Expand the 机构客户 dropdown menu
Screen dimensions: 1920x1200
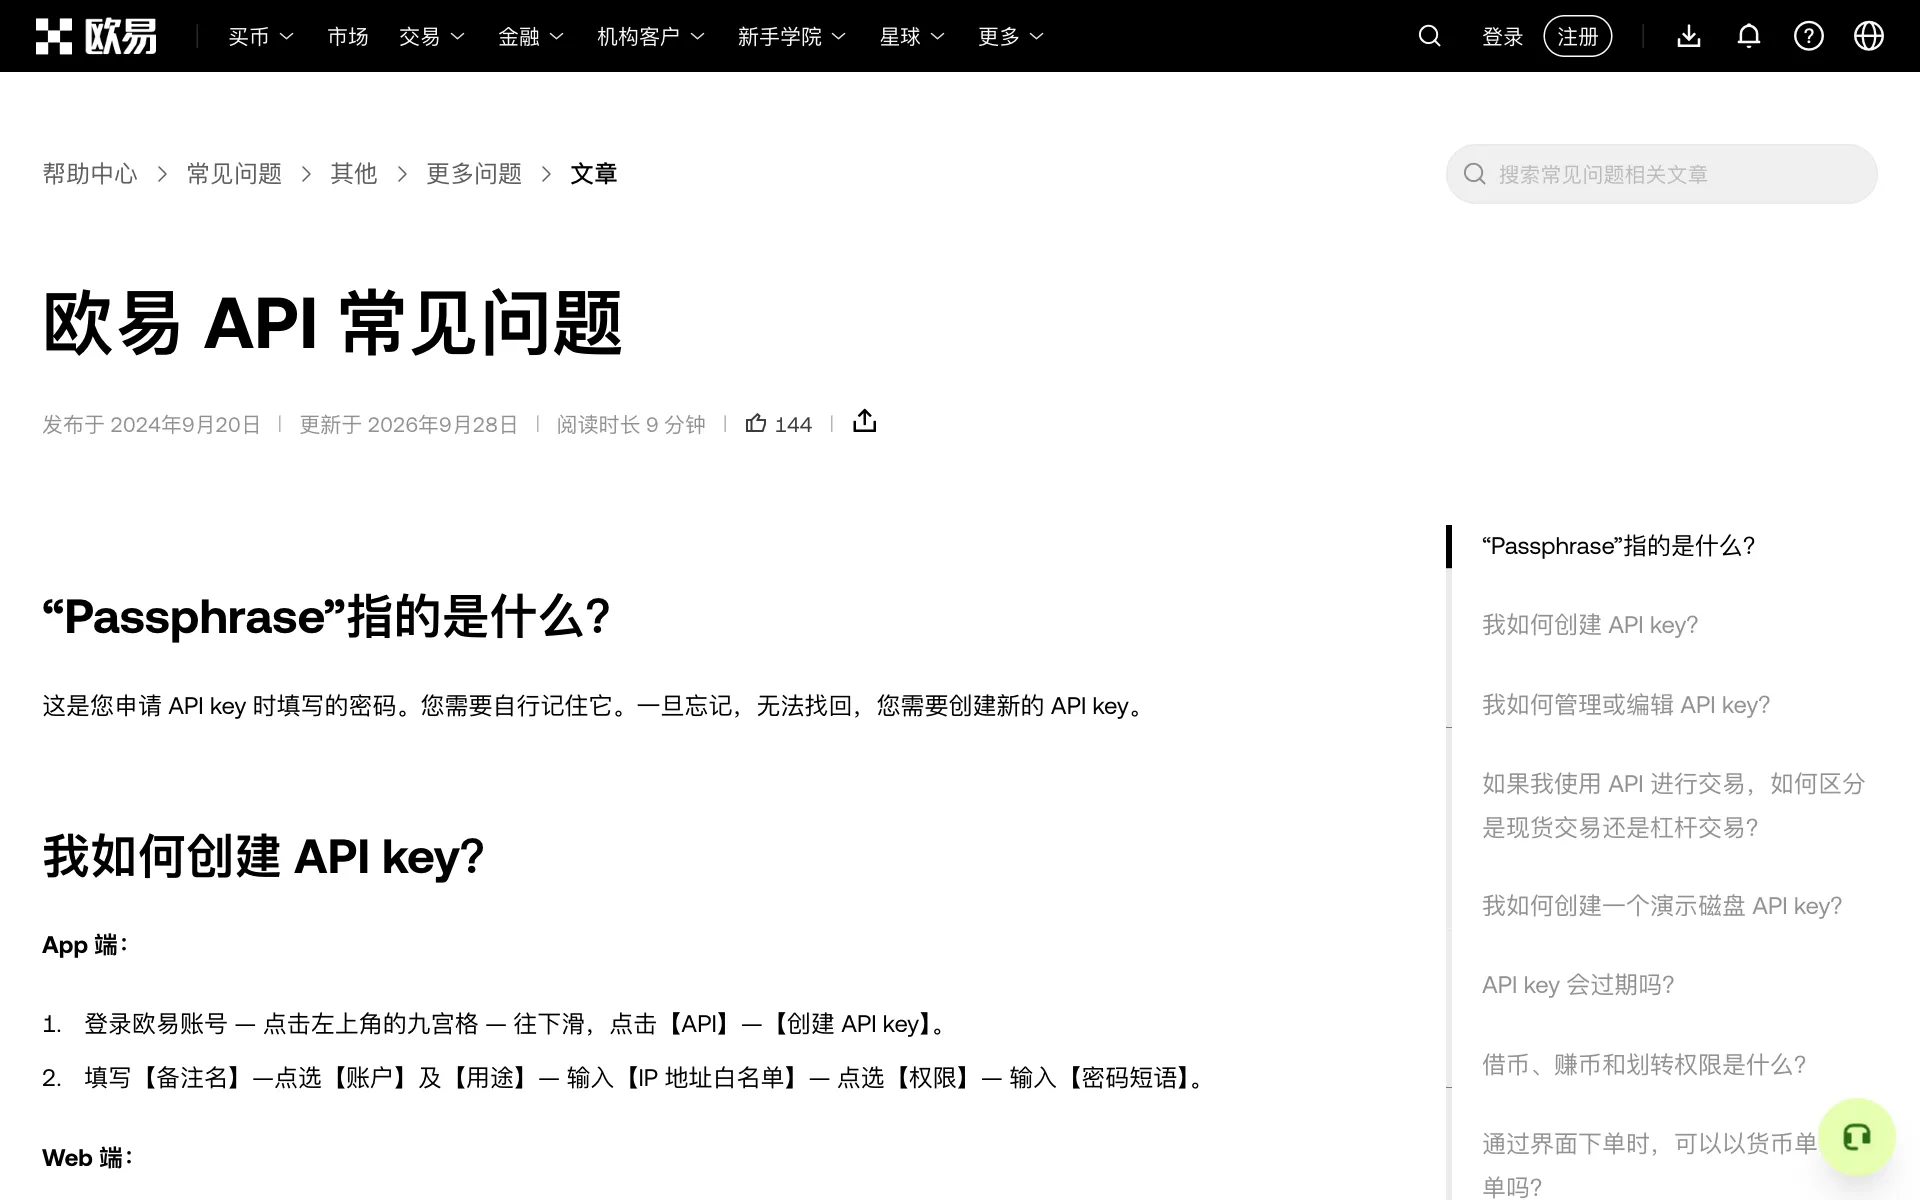[x=651, y=36]
